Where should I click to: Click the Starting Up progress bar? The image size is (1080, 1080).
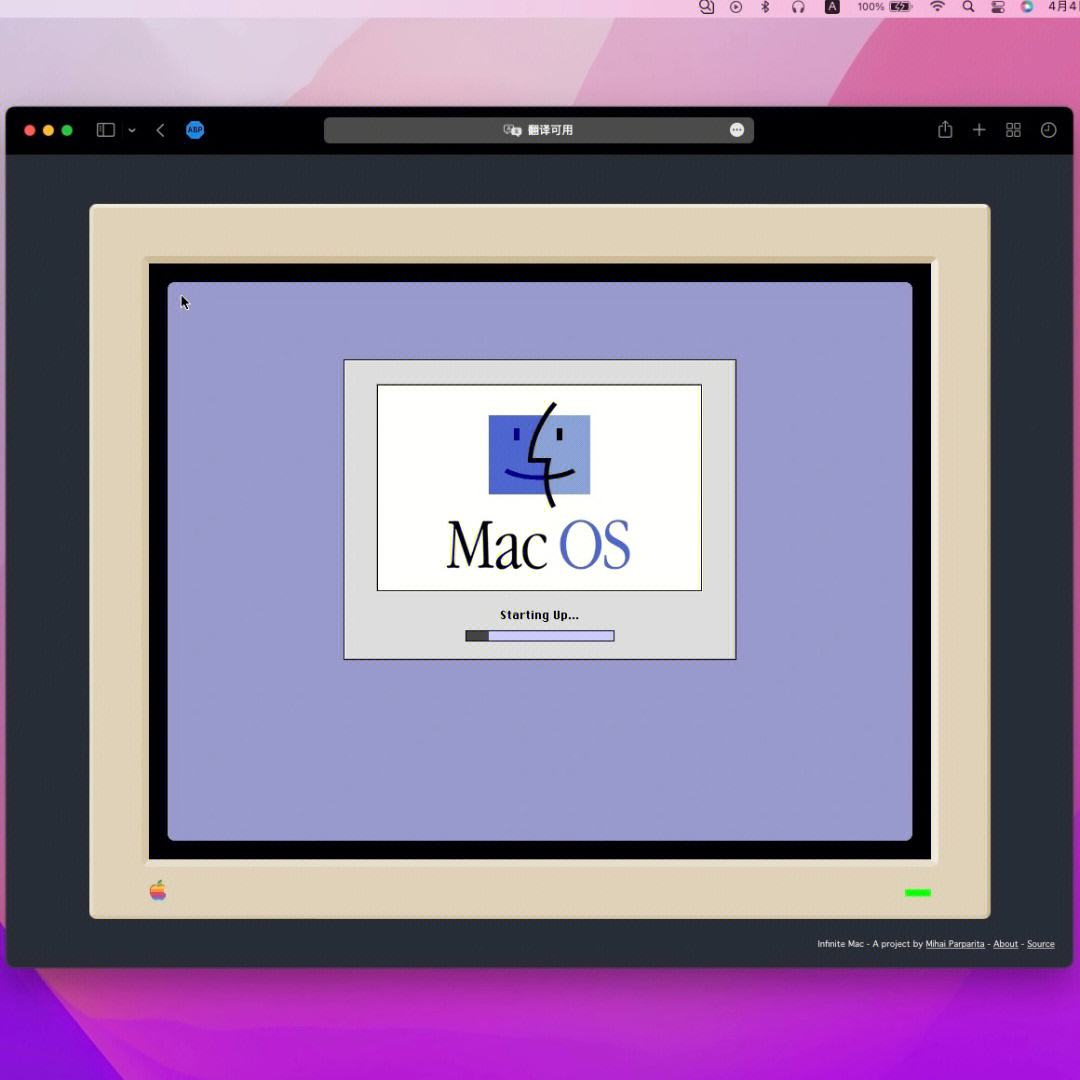point(539,636)
